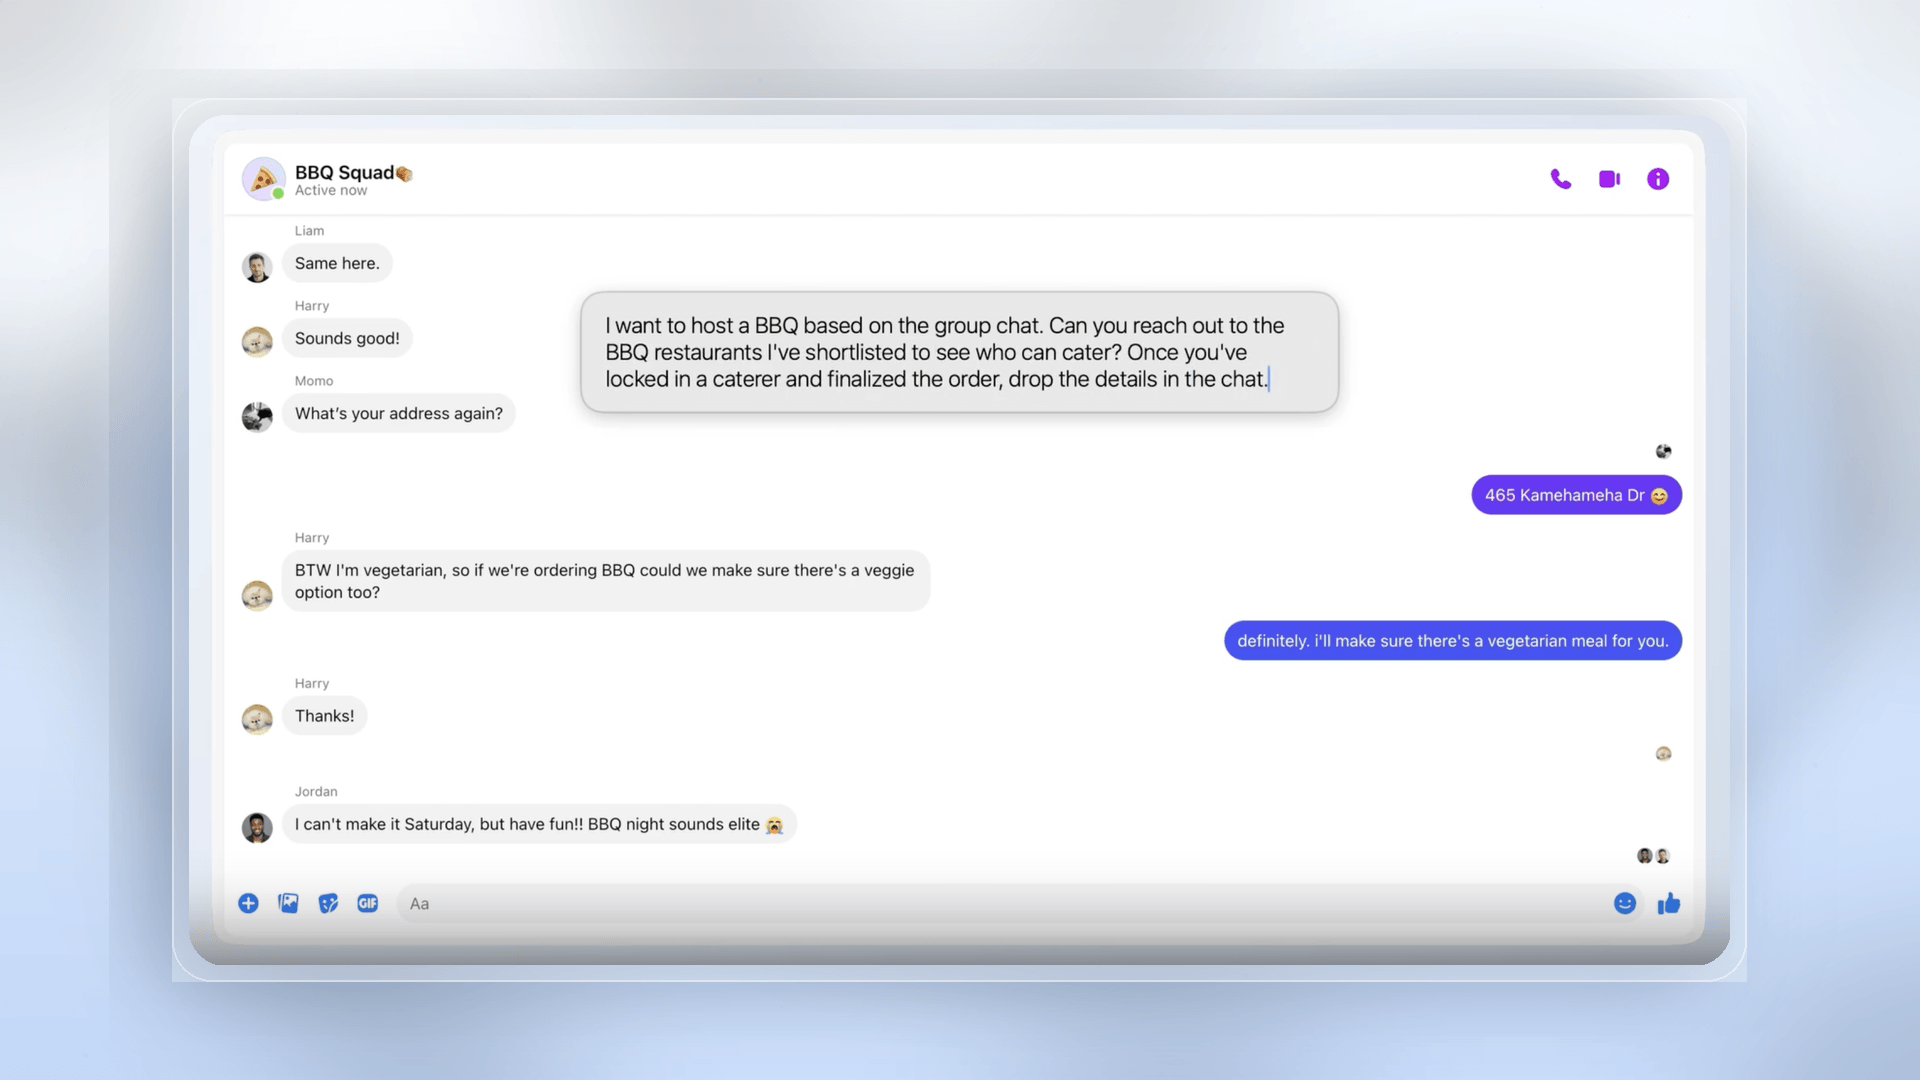Click Harry's name above Thanks!

click(312, 684)
